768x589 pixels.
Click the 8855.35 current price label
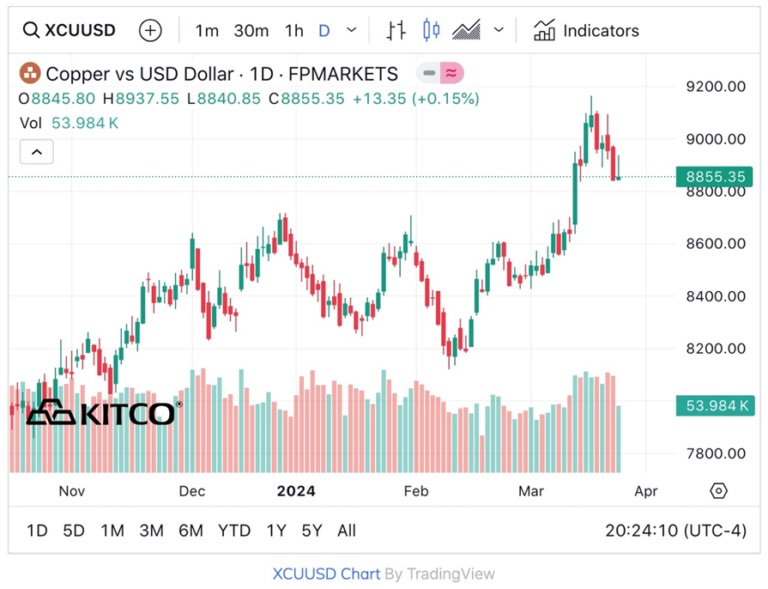(715, 176)
